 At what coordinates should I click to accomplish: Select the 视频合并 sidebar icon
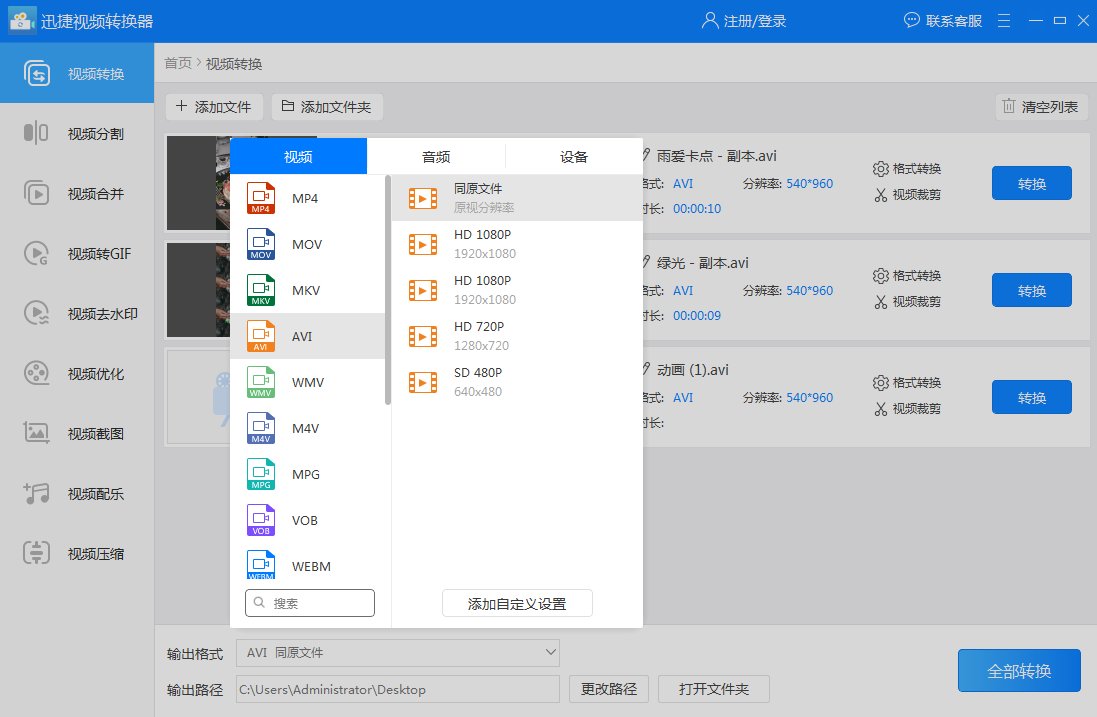[36, 194]
